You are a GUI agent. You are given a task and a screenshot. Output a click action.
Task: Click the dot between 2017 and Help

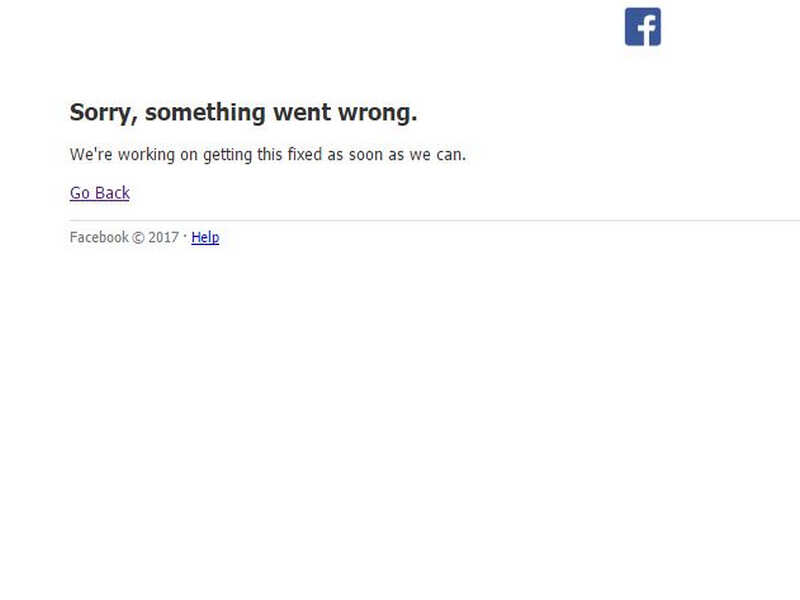186,237
